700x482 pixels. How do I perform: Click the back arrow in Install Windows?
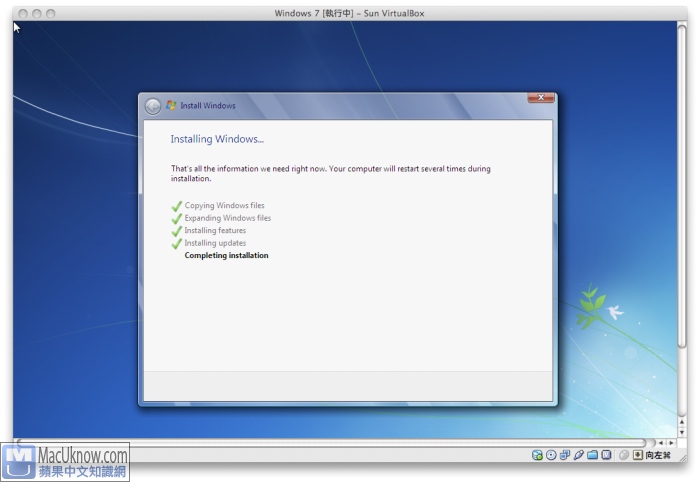pos(153,106)
